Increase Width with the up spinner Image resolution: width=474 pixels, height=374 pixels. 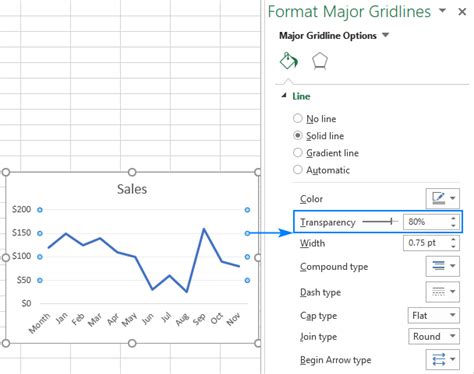coord(453,239)
